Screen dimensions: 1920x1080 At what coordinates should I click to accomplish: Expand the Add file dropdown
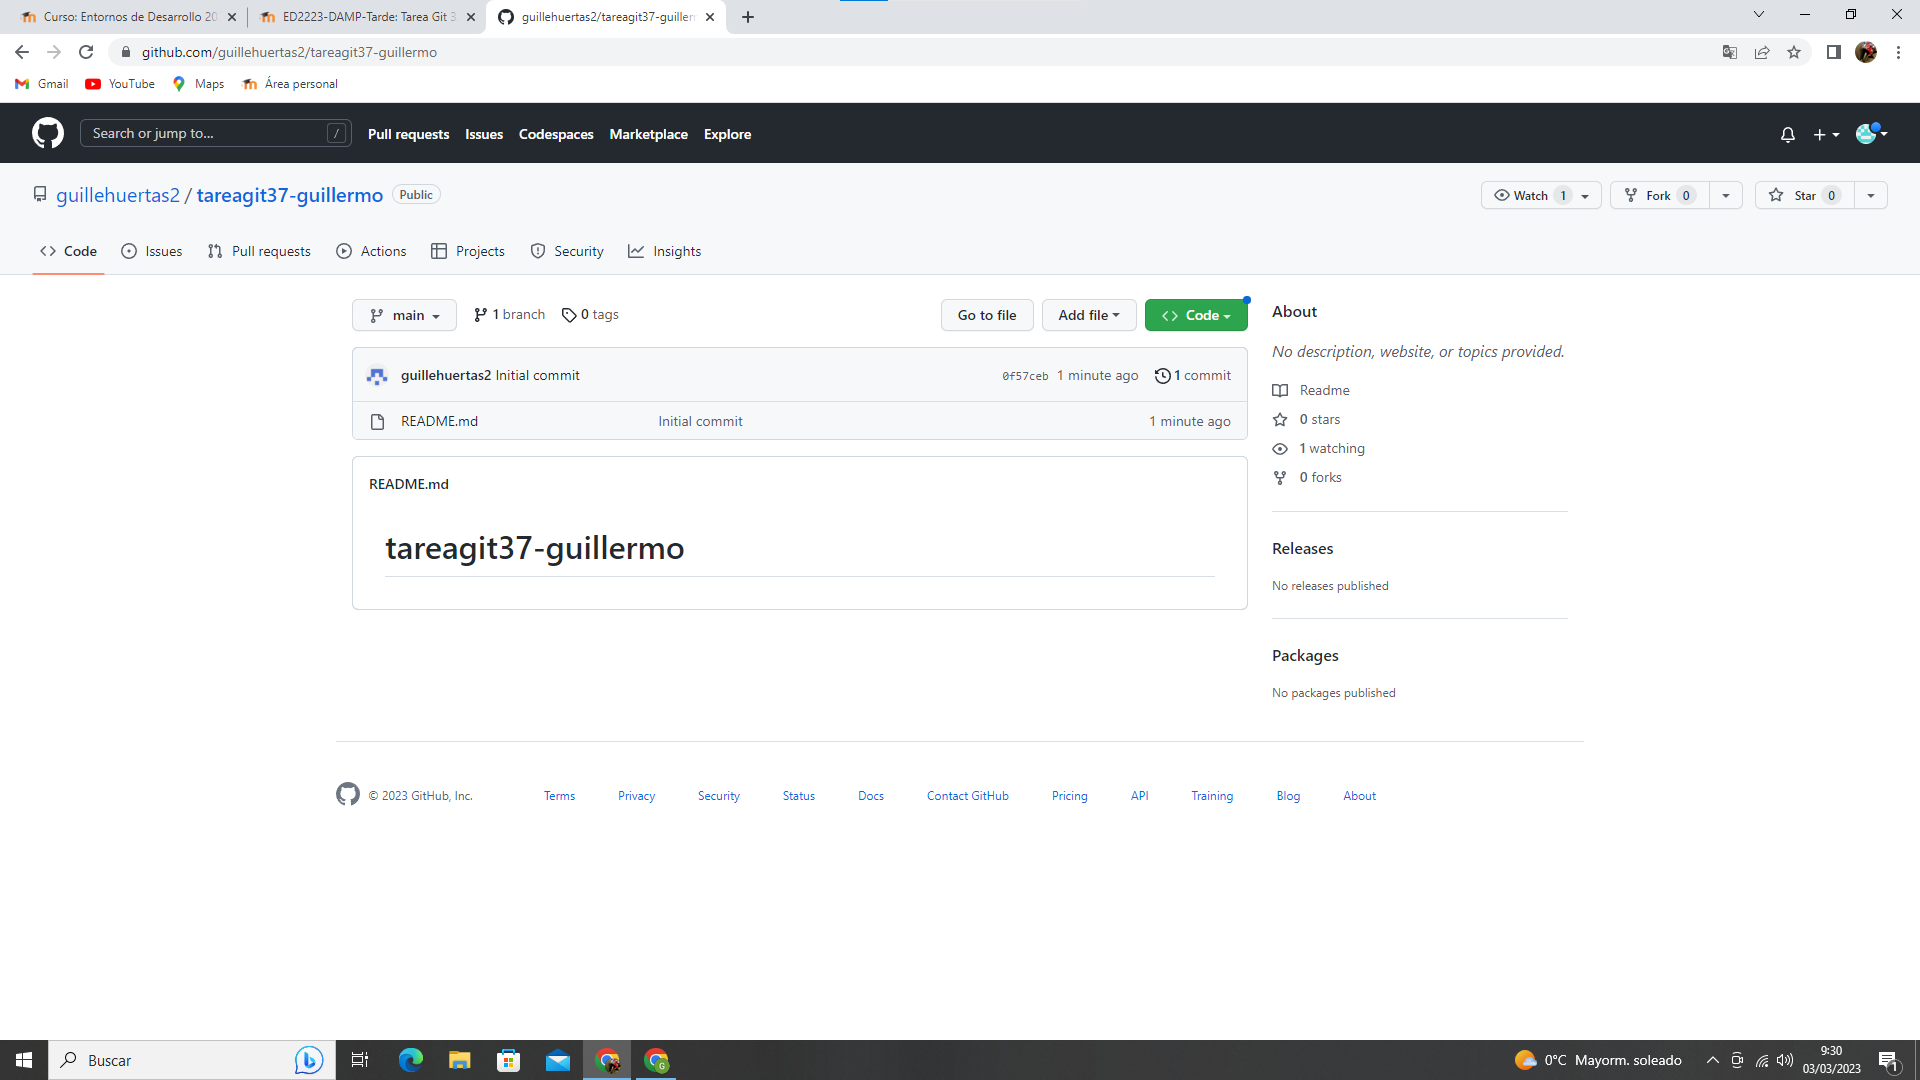[1089, 315]
